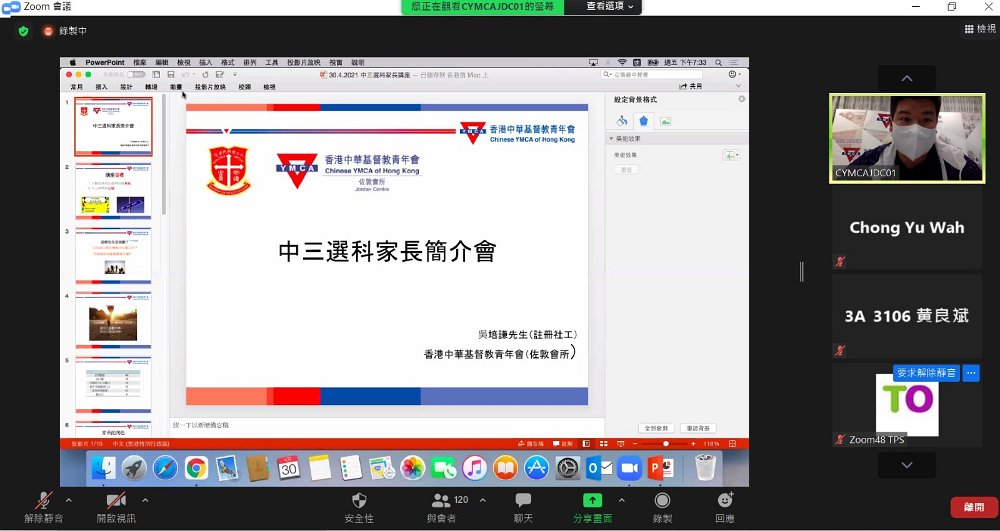Expand video options arrow beside 開啟視訊
The height and width of the screenshot is (531, 1000).
145,500
